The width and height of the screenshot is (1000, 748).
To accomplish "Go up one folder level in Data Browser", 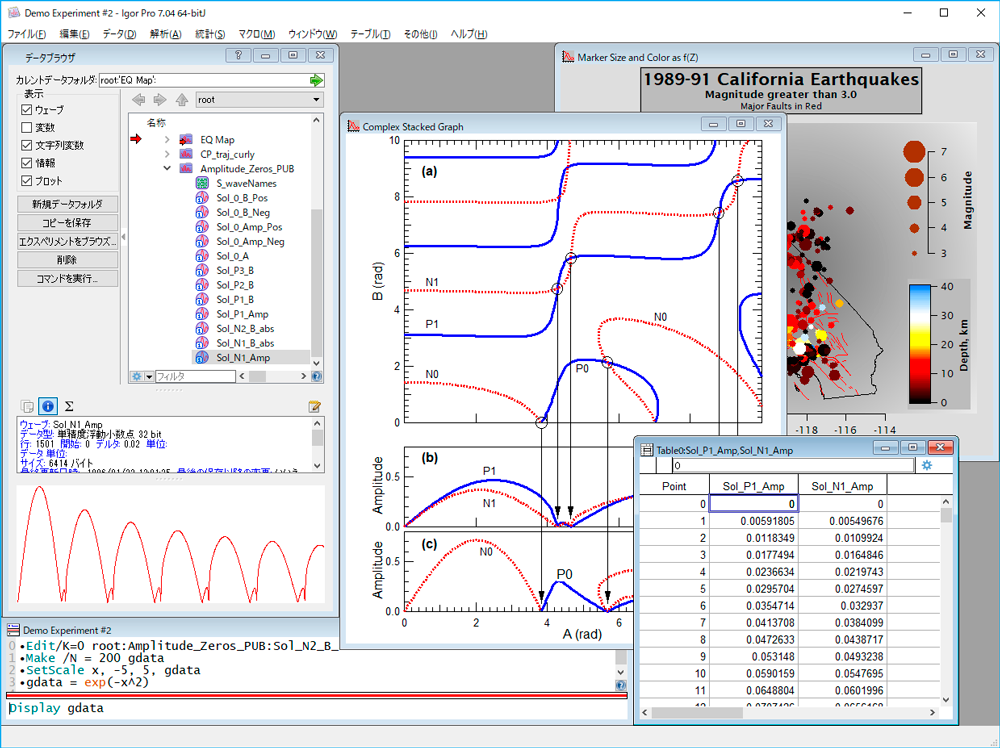I will click(x=182, y=99).
